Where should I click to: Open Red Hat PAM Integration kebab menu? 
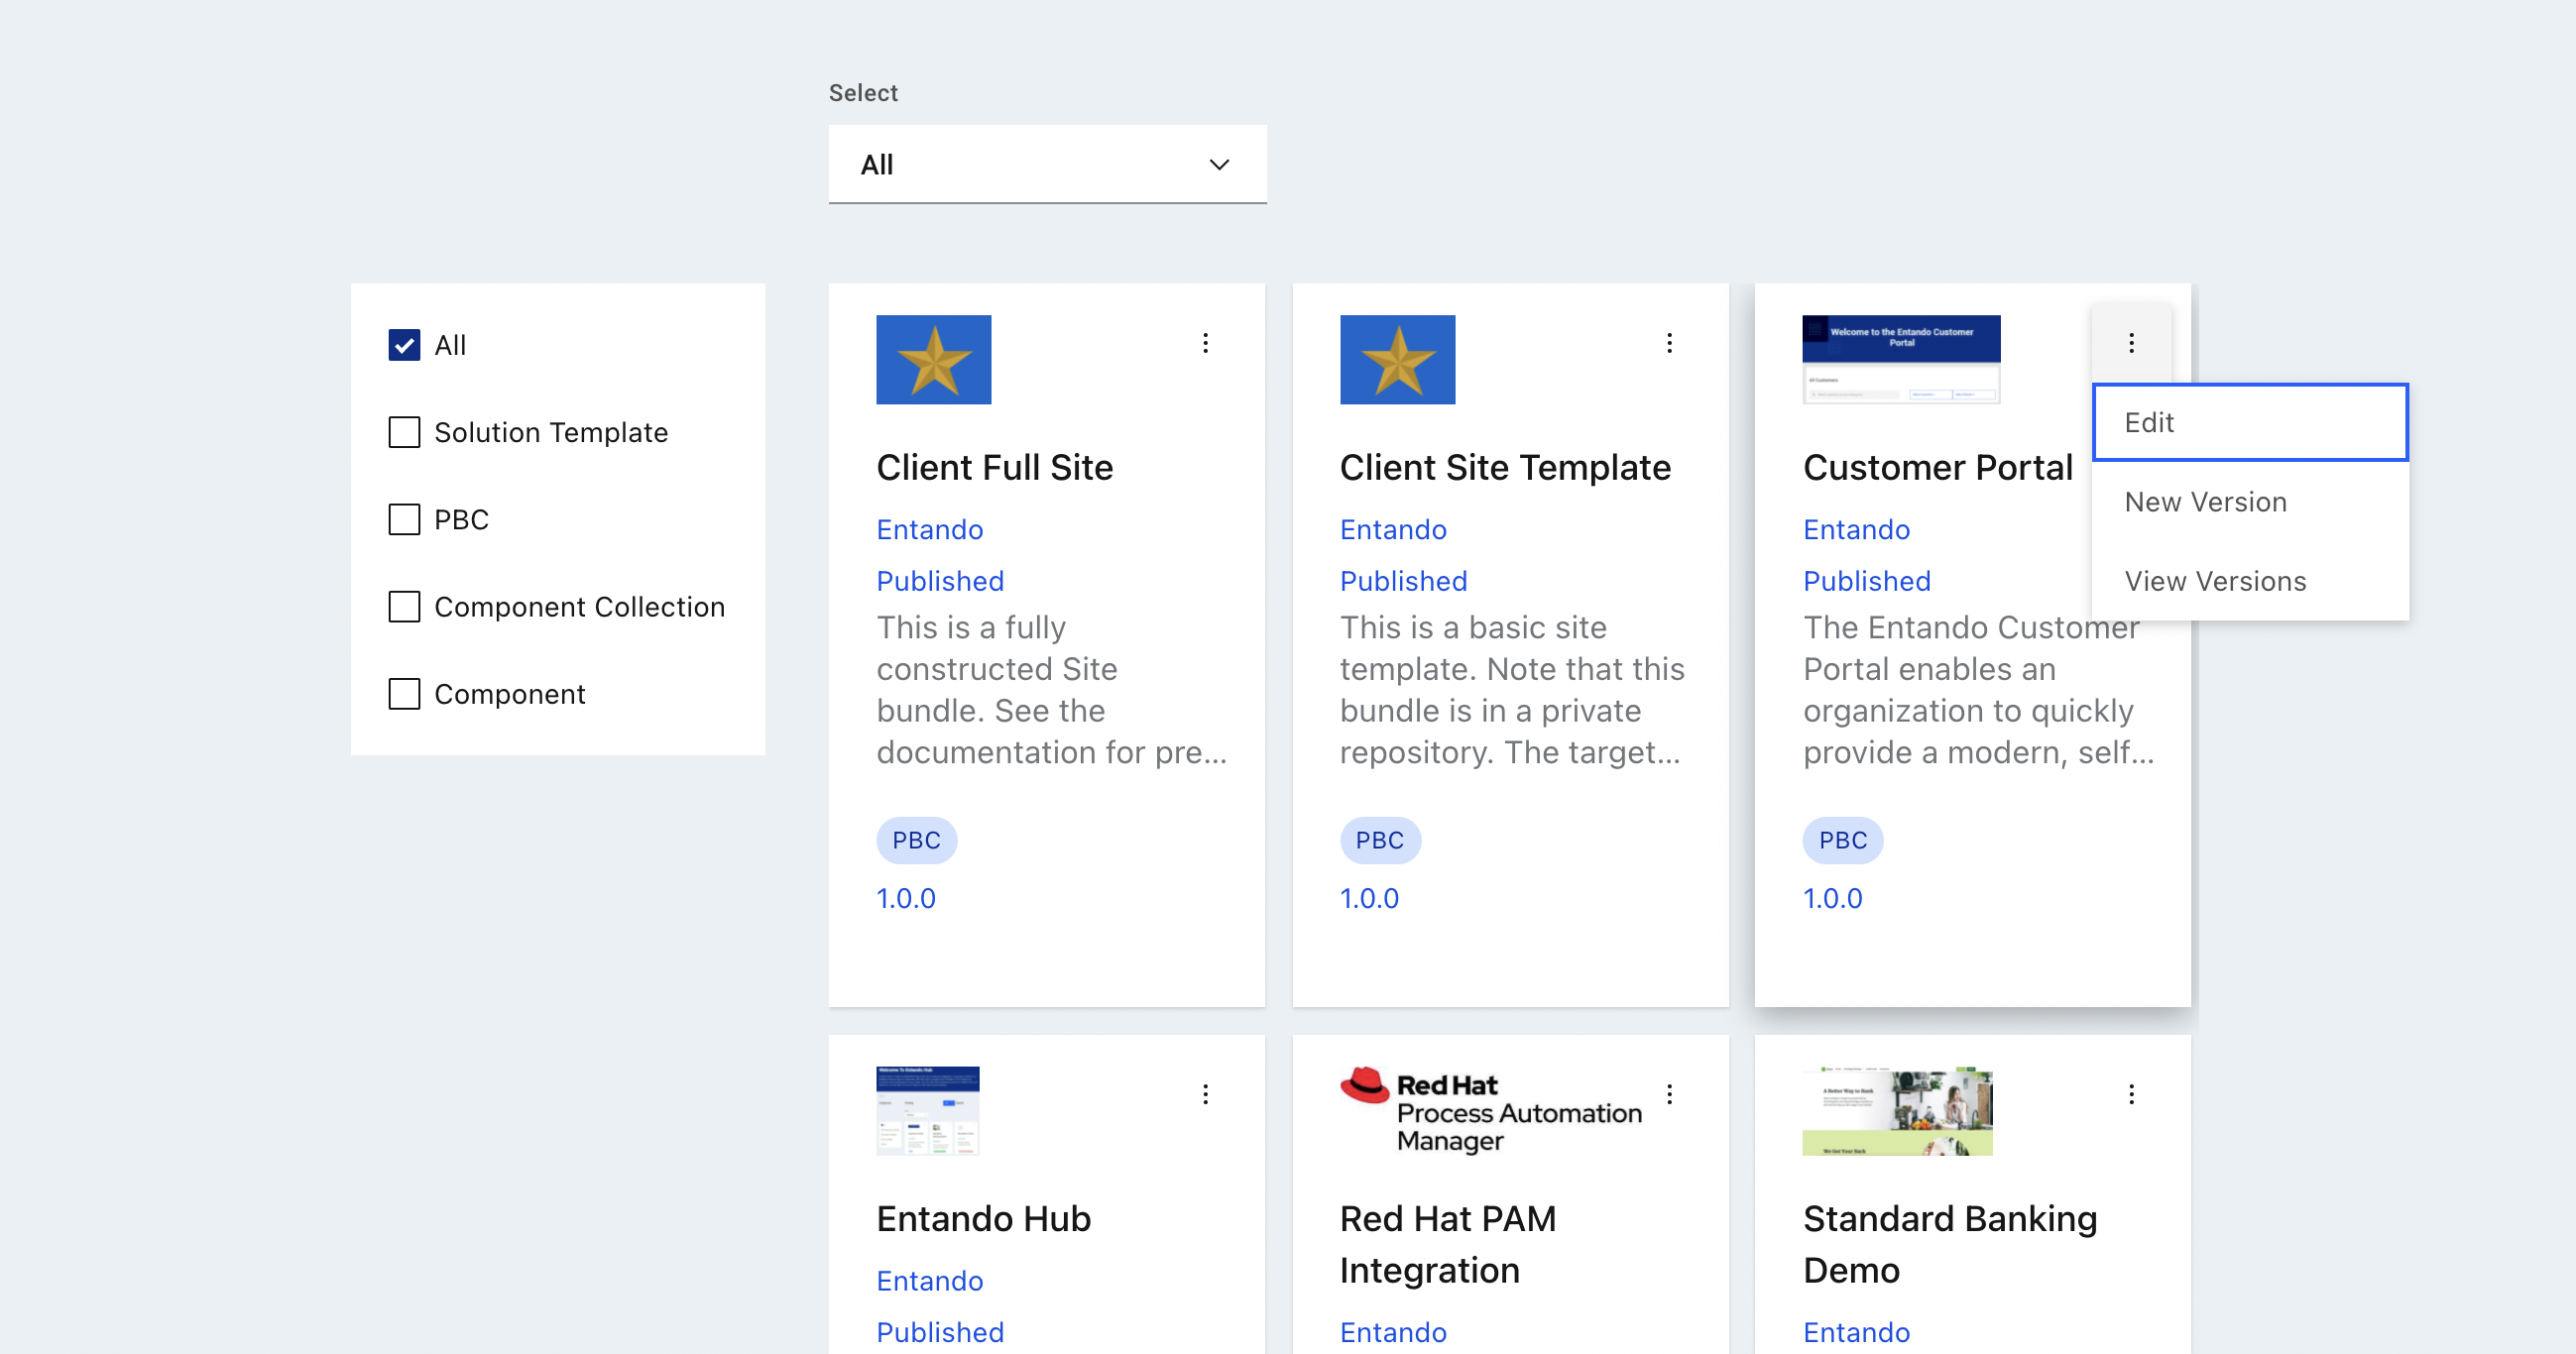click(1669, 1094)
